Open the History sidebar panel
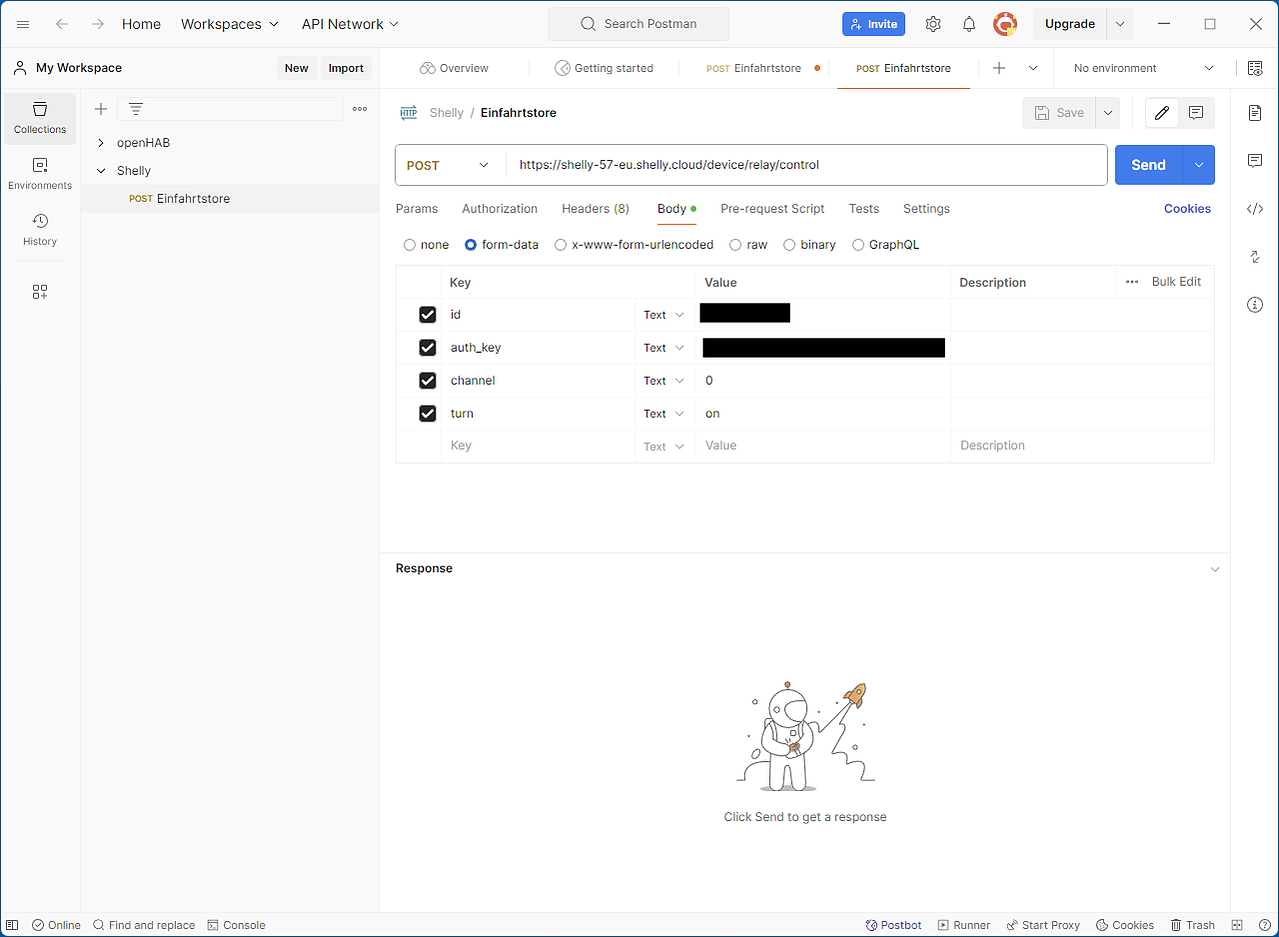Viewport: 1279px width, 937px height. coord(40,230)
